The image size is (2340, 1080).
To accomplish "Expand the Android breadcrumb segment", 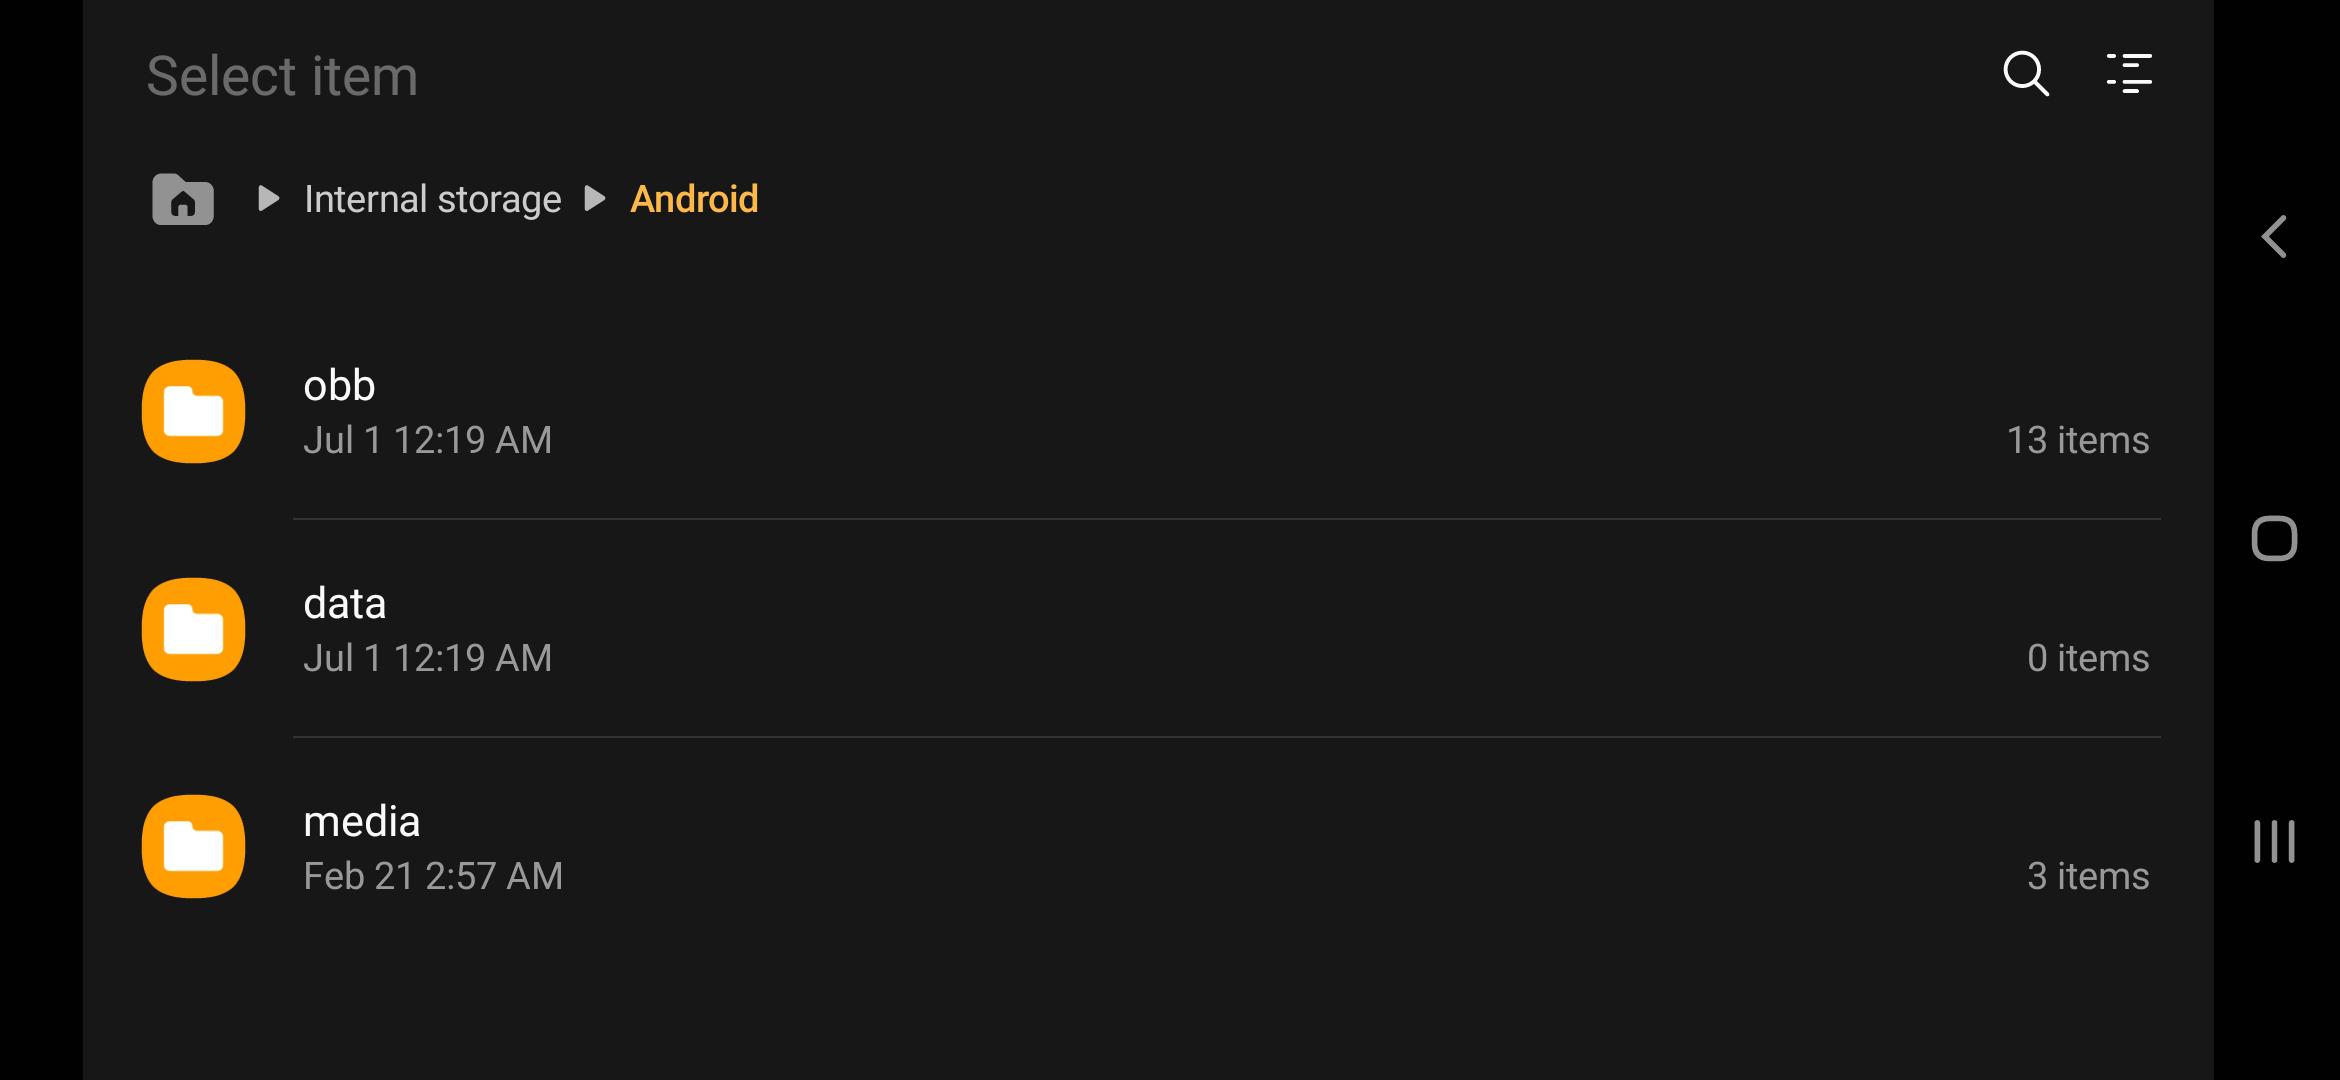I will [x=694, y=199].
